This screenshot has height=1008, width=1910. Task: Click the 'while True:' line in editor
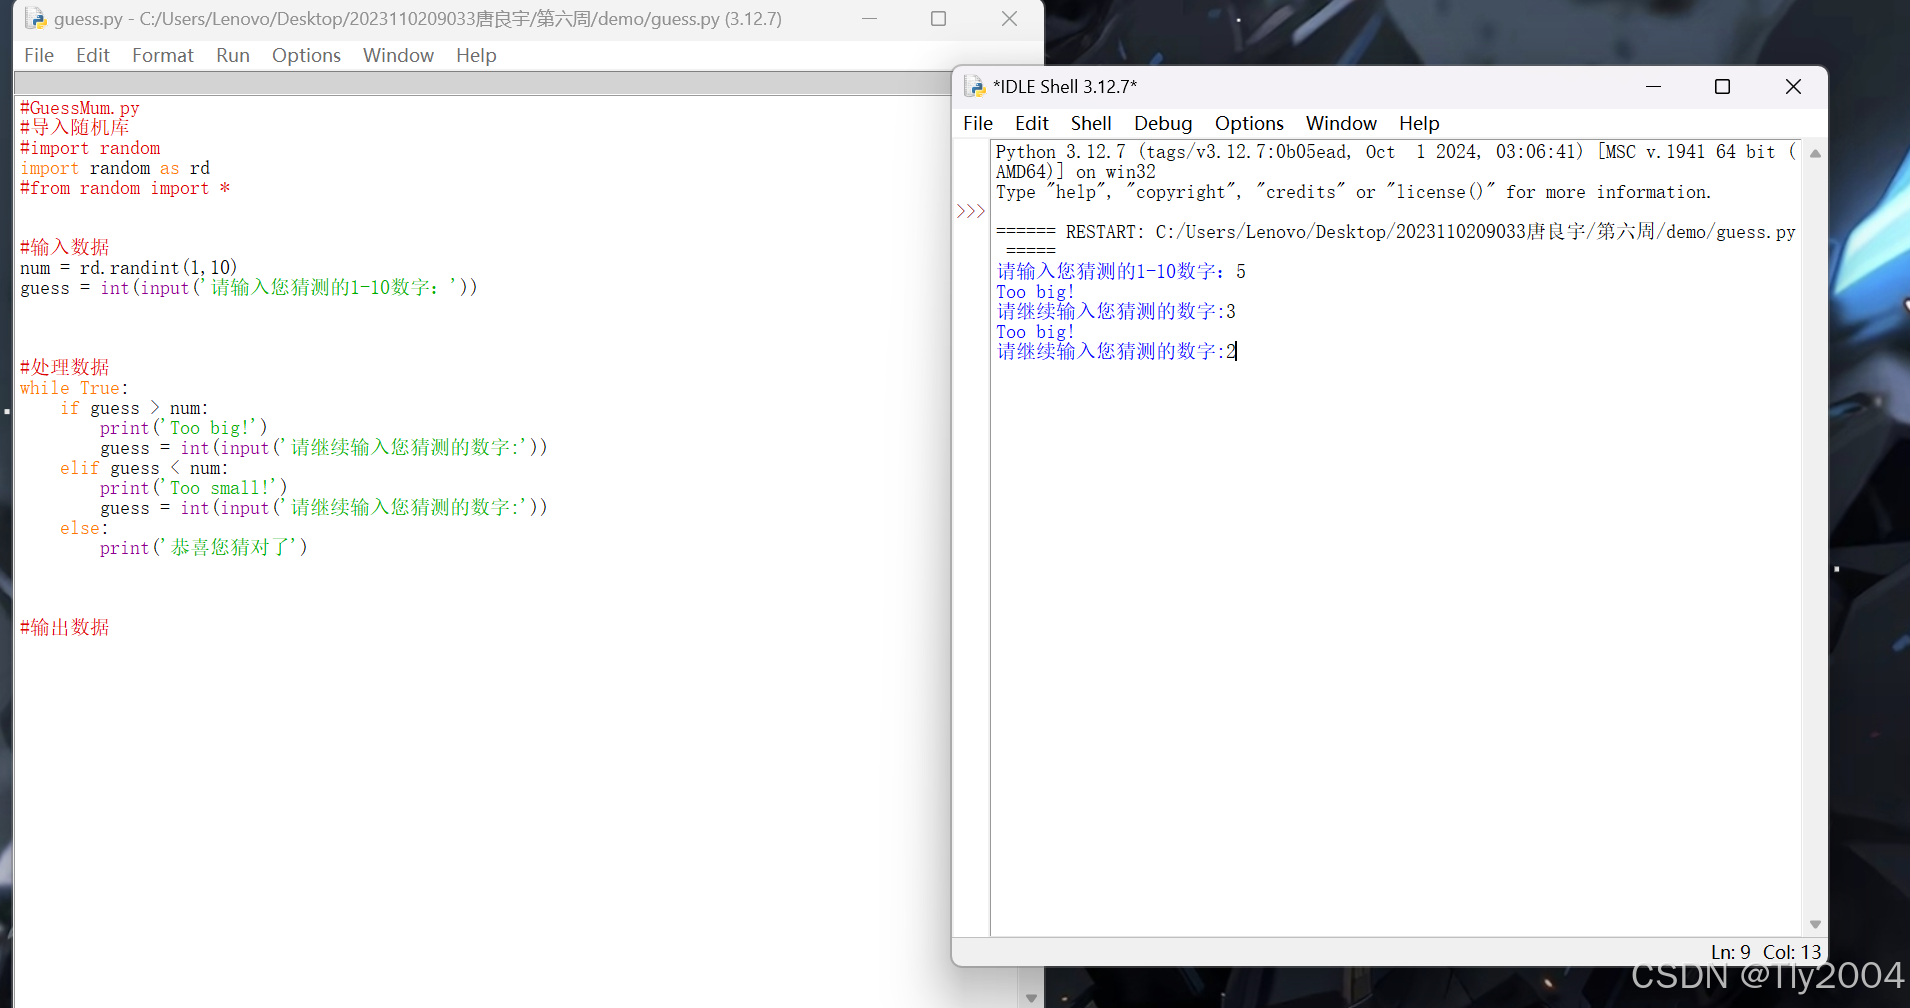[74, 388]
